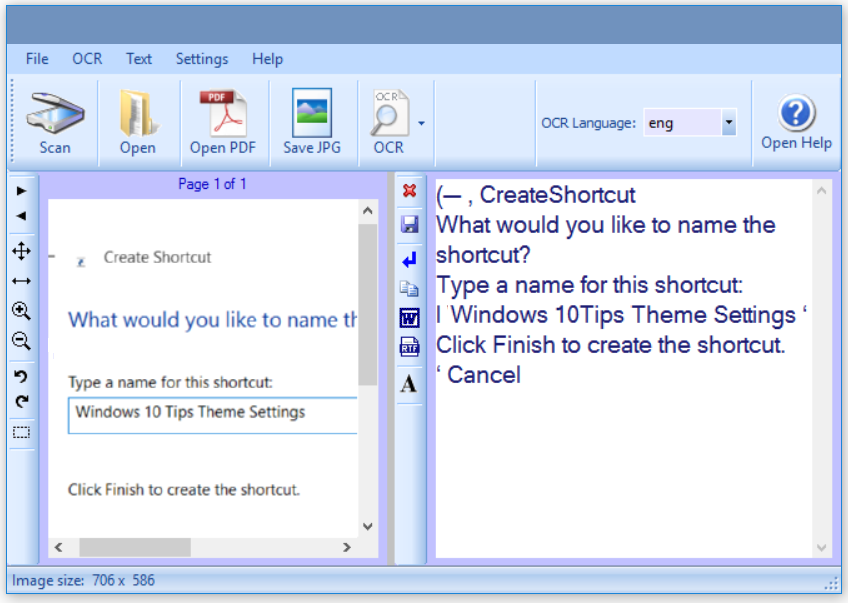Open the File menu
The width and height of the screenshot is (848, 603).
pos(37,58)
